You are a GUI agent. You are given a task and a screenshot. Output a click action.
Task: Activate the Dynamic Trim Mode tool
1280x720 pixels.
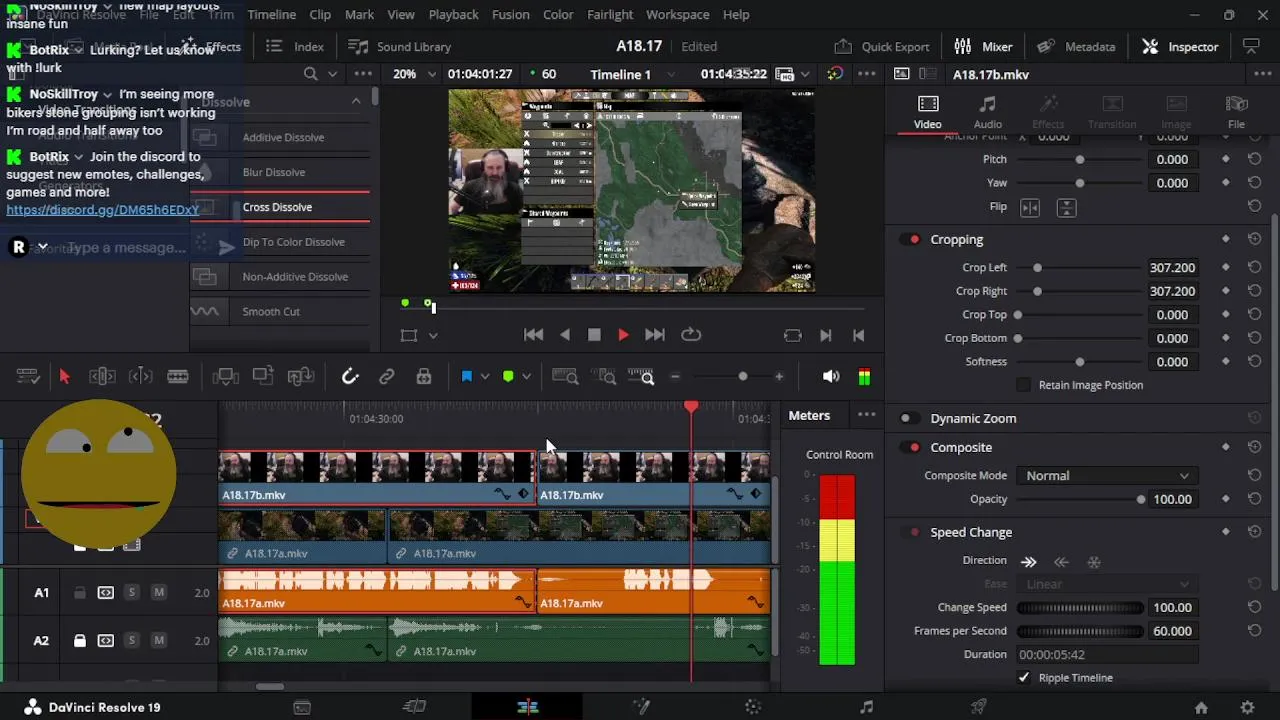coord(141,376)
